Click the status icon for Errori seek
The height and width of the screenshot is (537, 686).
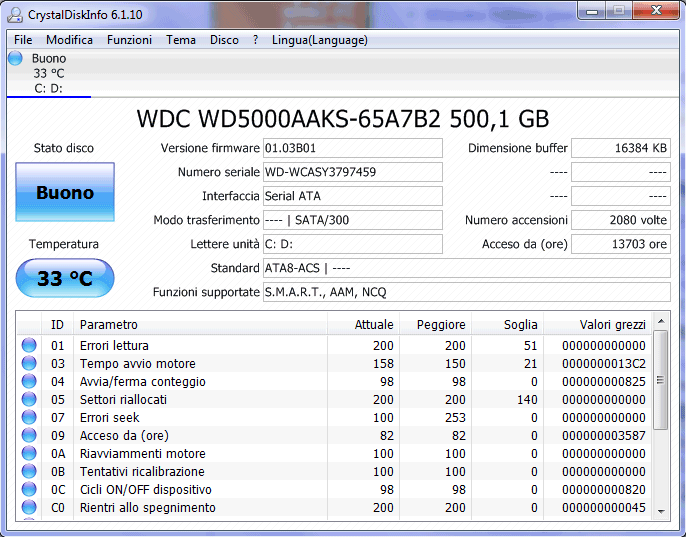tap(29, 417)
